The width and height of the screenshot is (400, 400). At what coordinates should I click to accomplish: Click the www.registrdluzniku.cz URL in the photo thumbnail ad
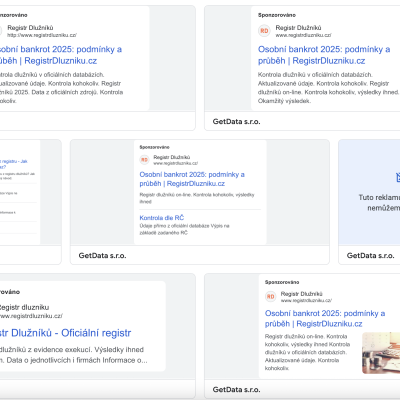point(306,300)
